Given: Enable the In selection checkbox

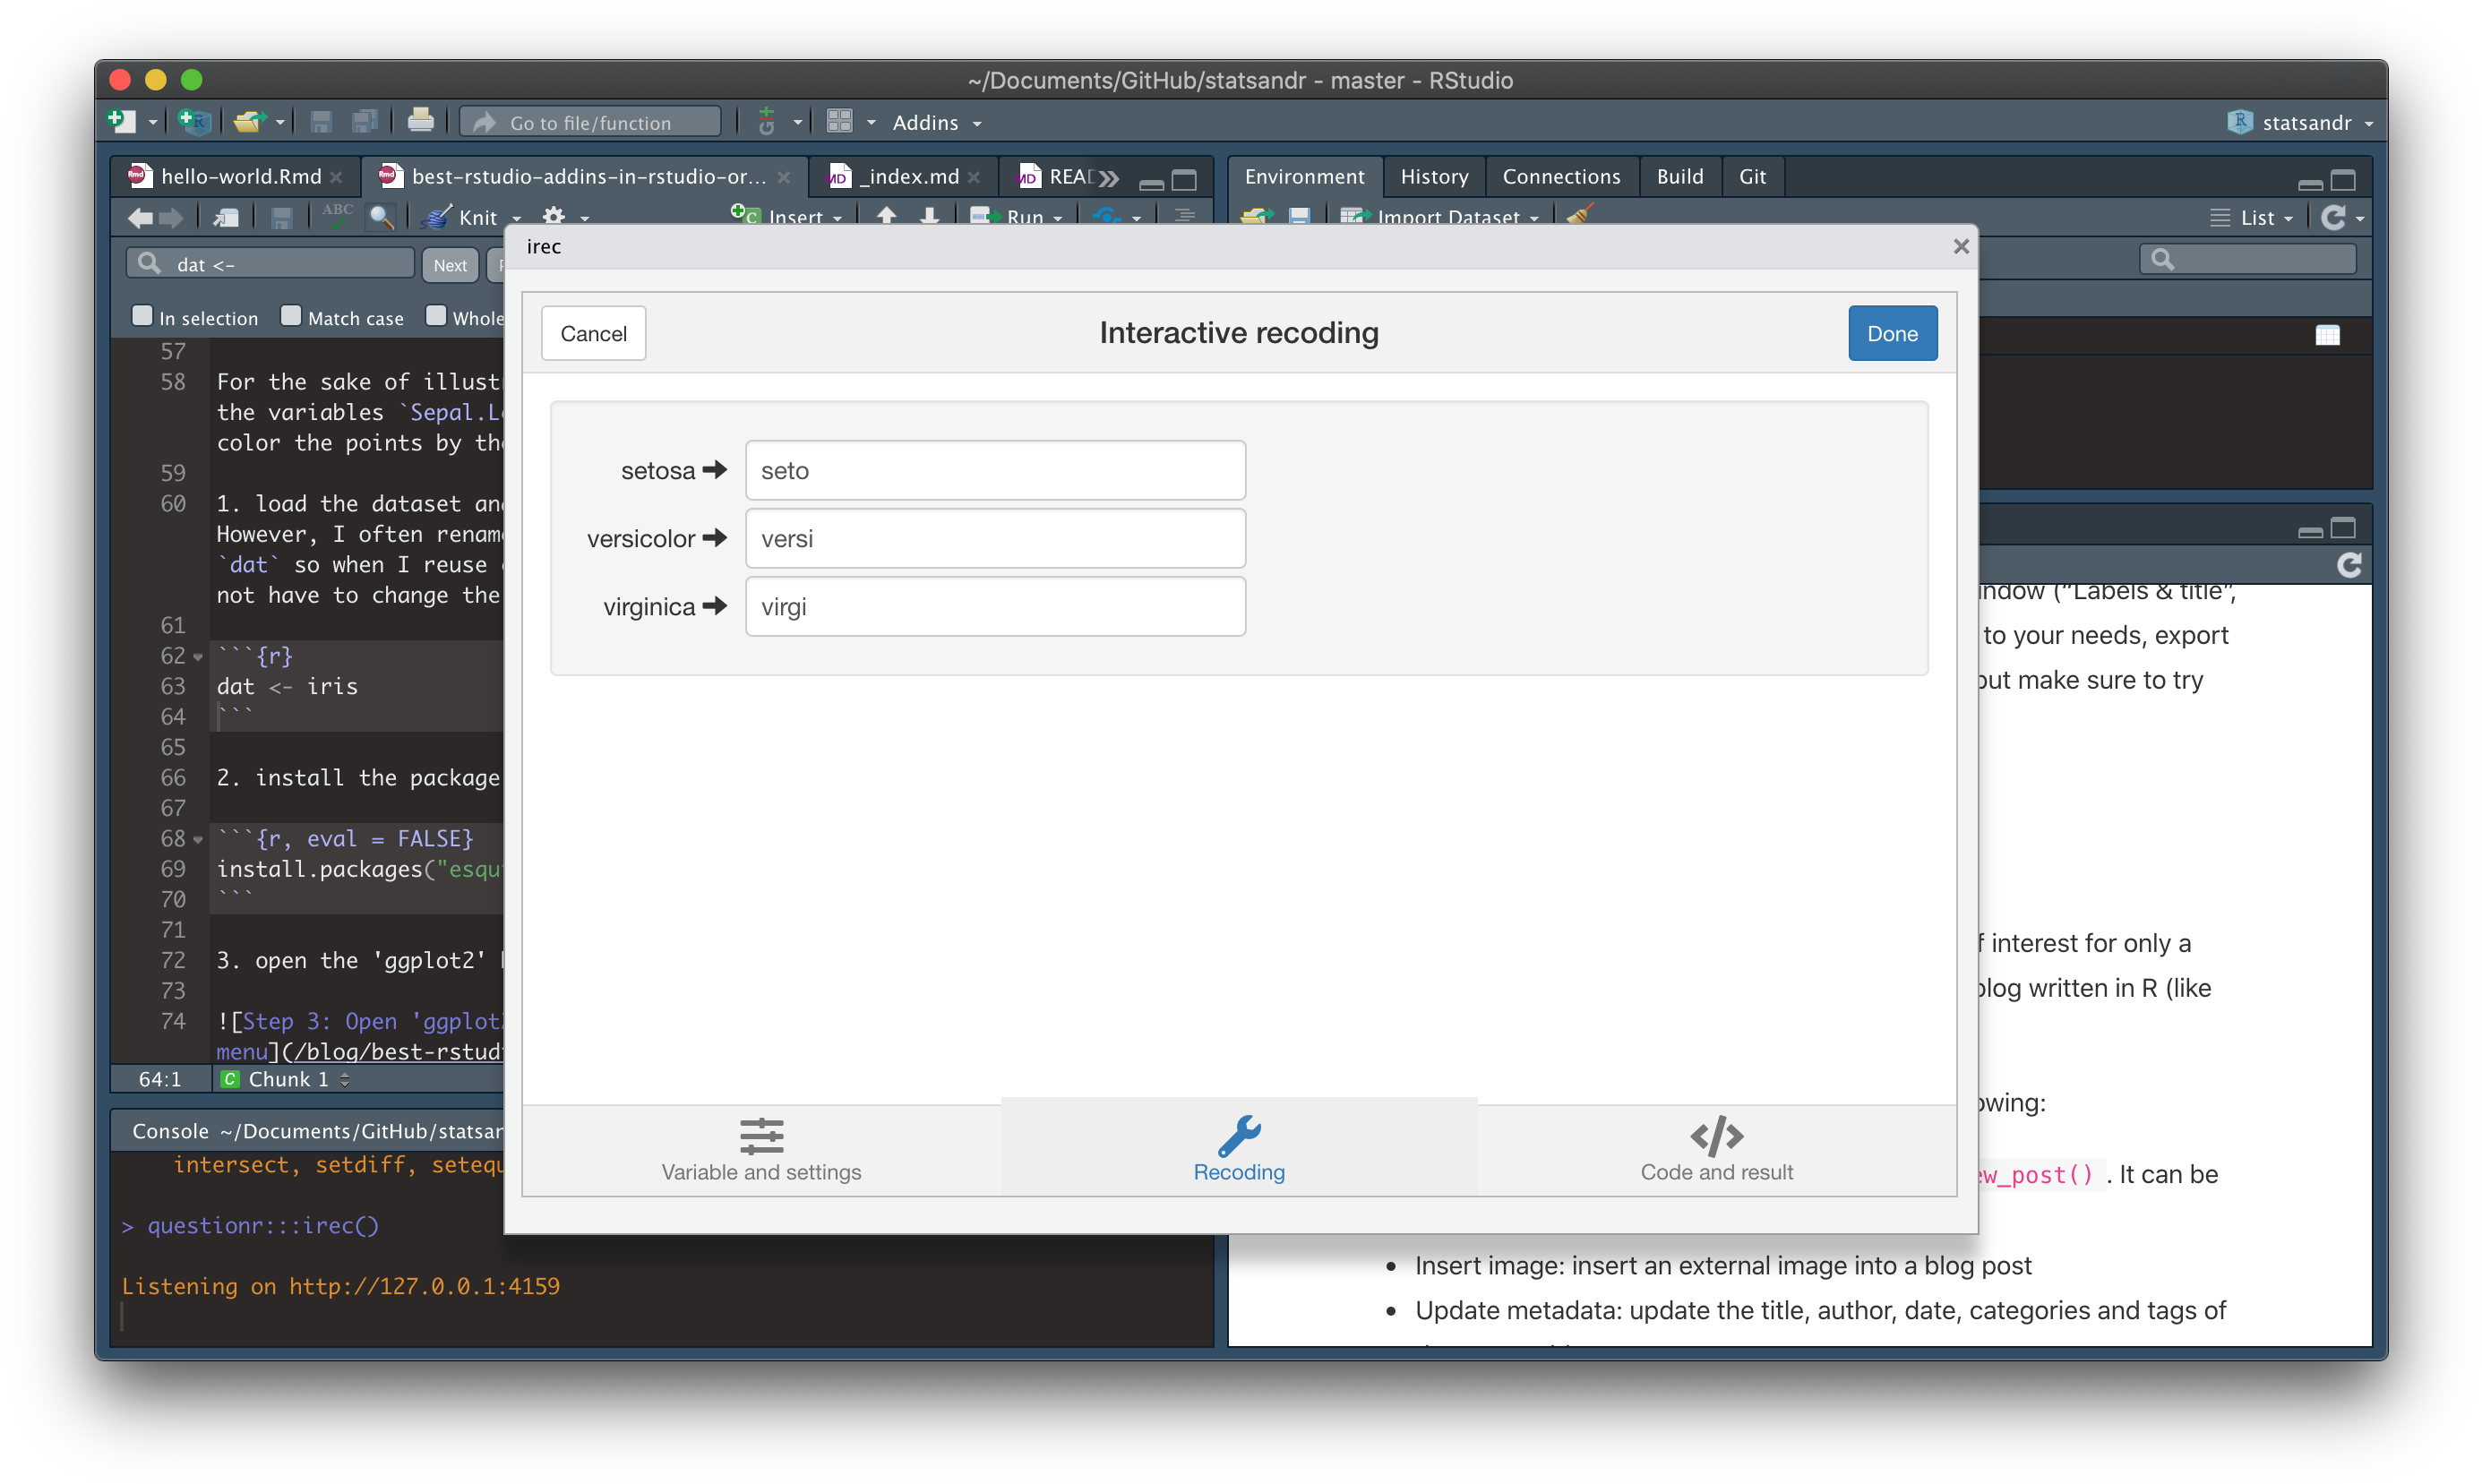Looking at the screenshot, I should pos(142,317).
